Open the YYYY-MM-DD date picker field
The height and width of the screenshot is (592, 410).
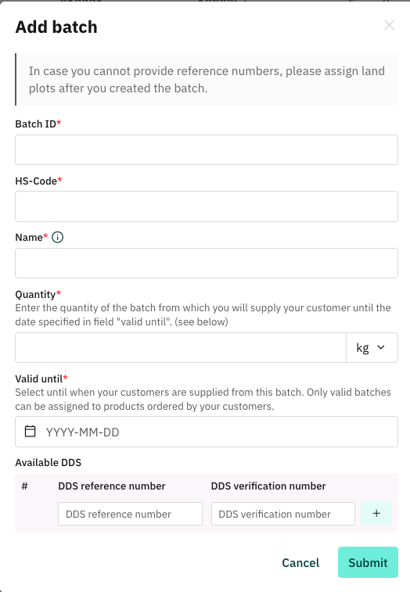tap(207, 432)
